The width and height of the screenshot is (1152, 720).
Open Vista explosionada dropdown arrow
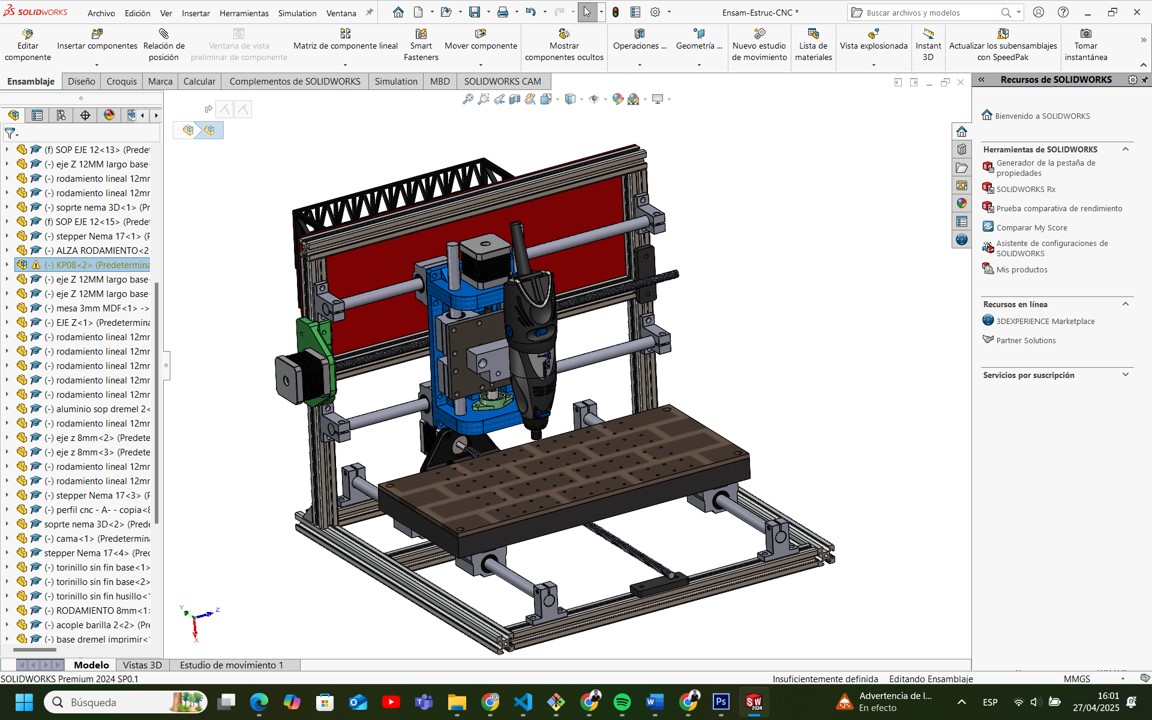(873, 65)
